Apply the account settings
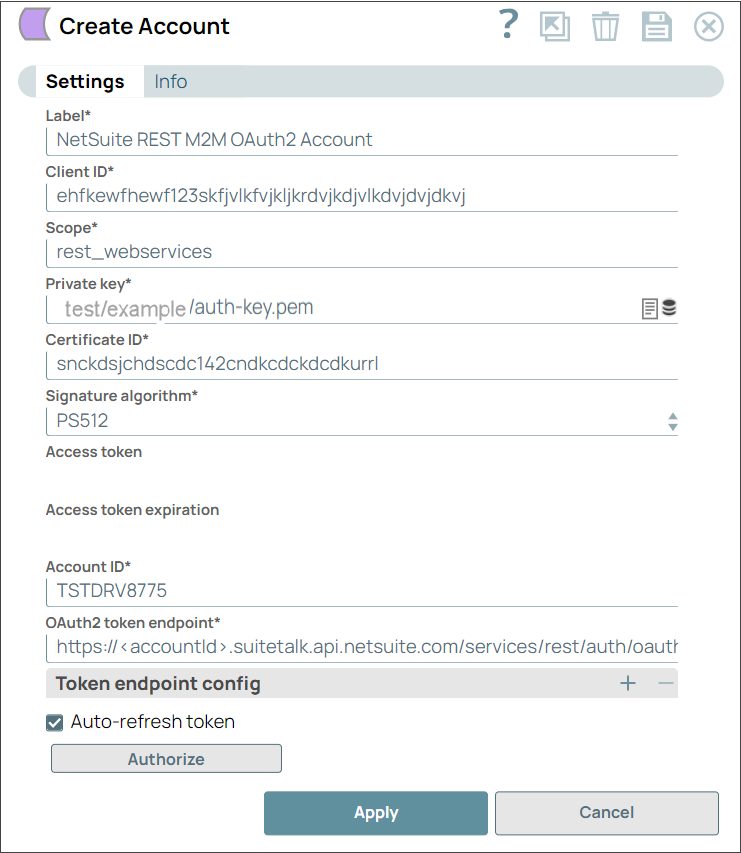Screen dimensions: 741x853 tap(375, 812)
